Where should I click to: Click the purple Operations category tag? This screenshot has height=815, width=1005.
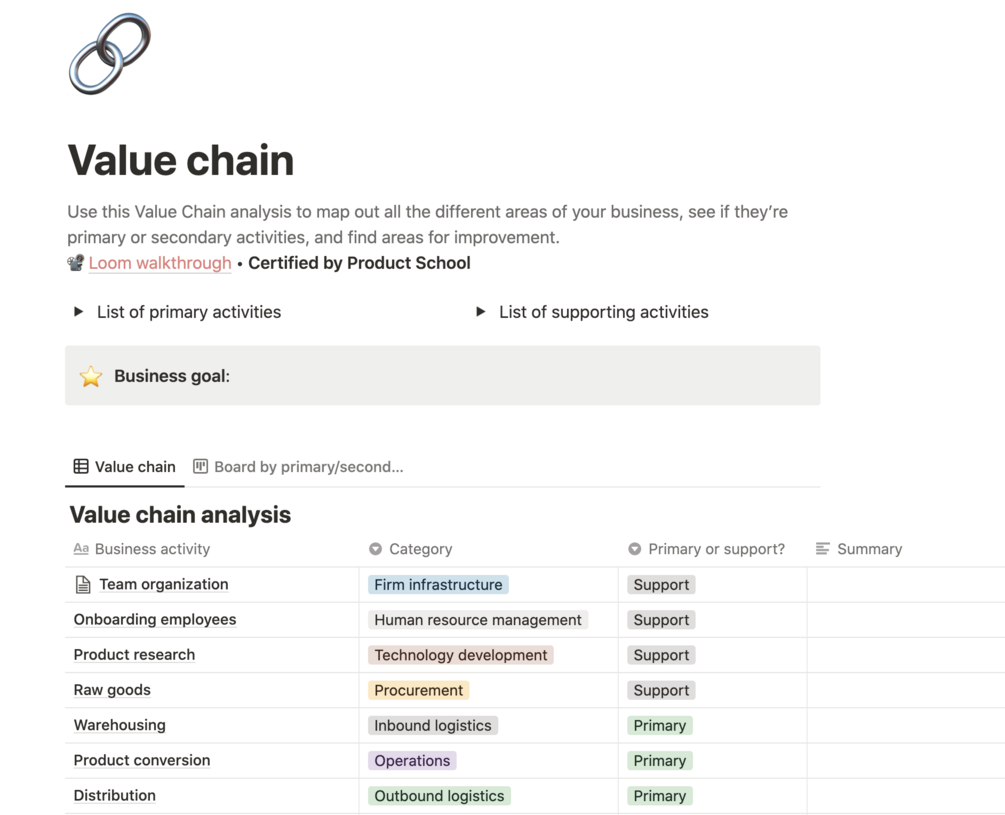[x=412, y=761]
